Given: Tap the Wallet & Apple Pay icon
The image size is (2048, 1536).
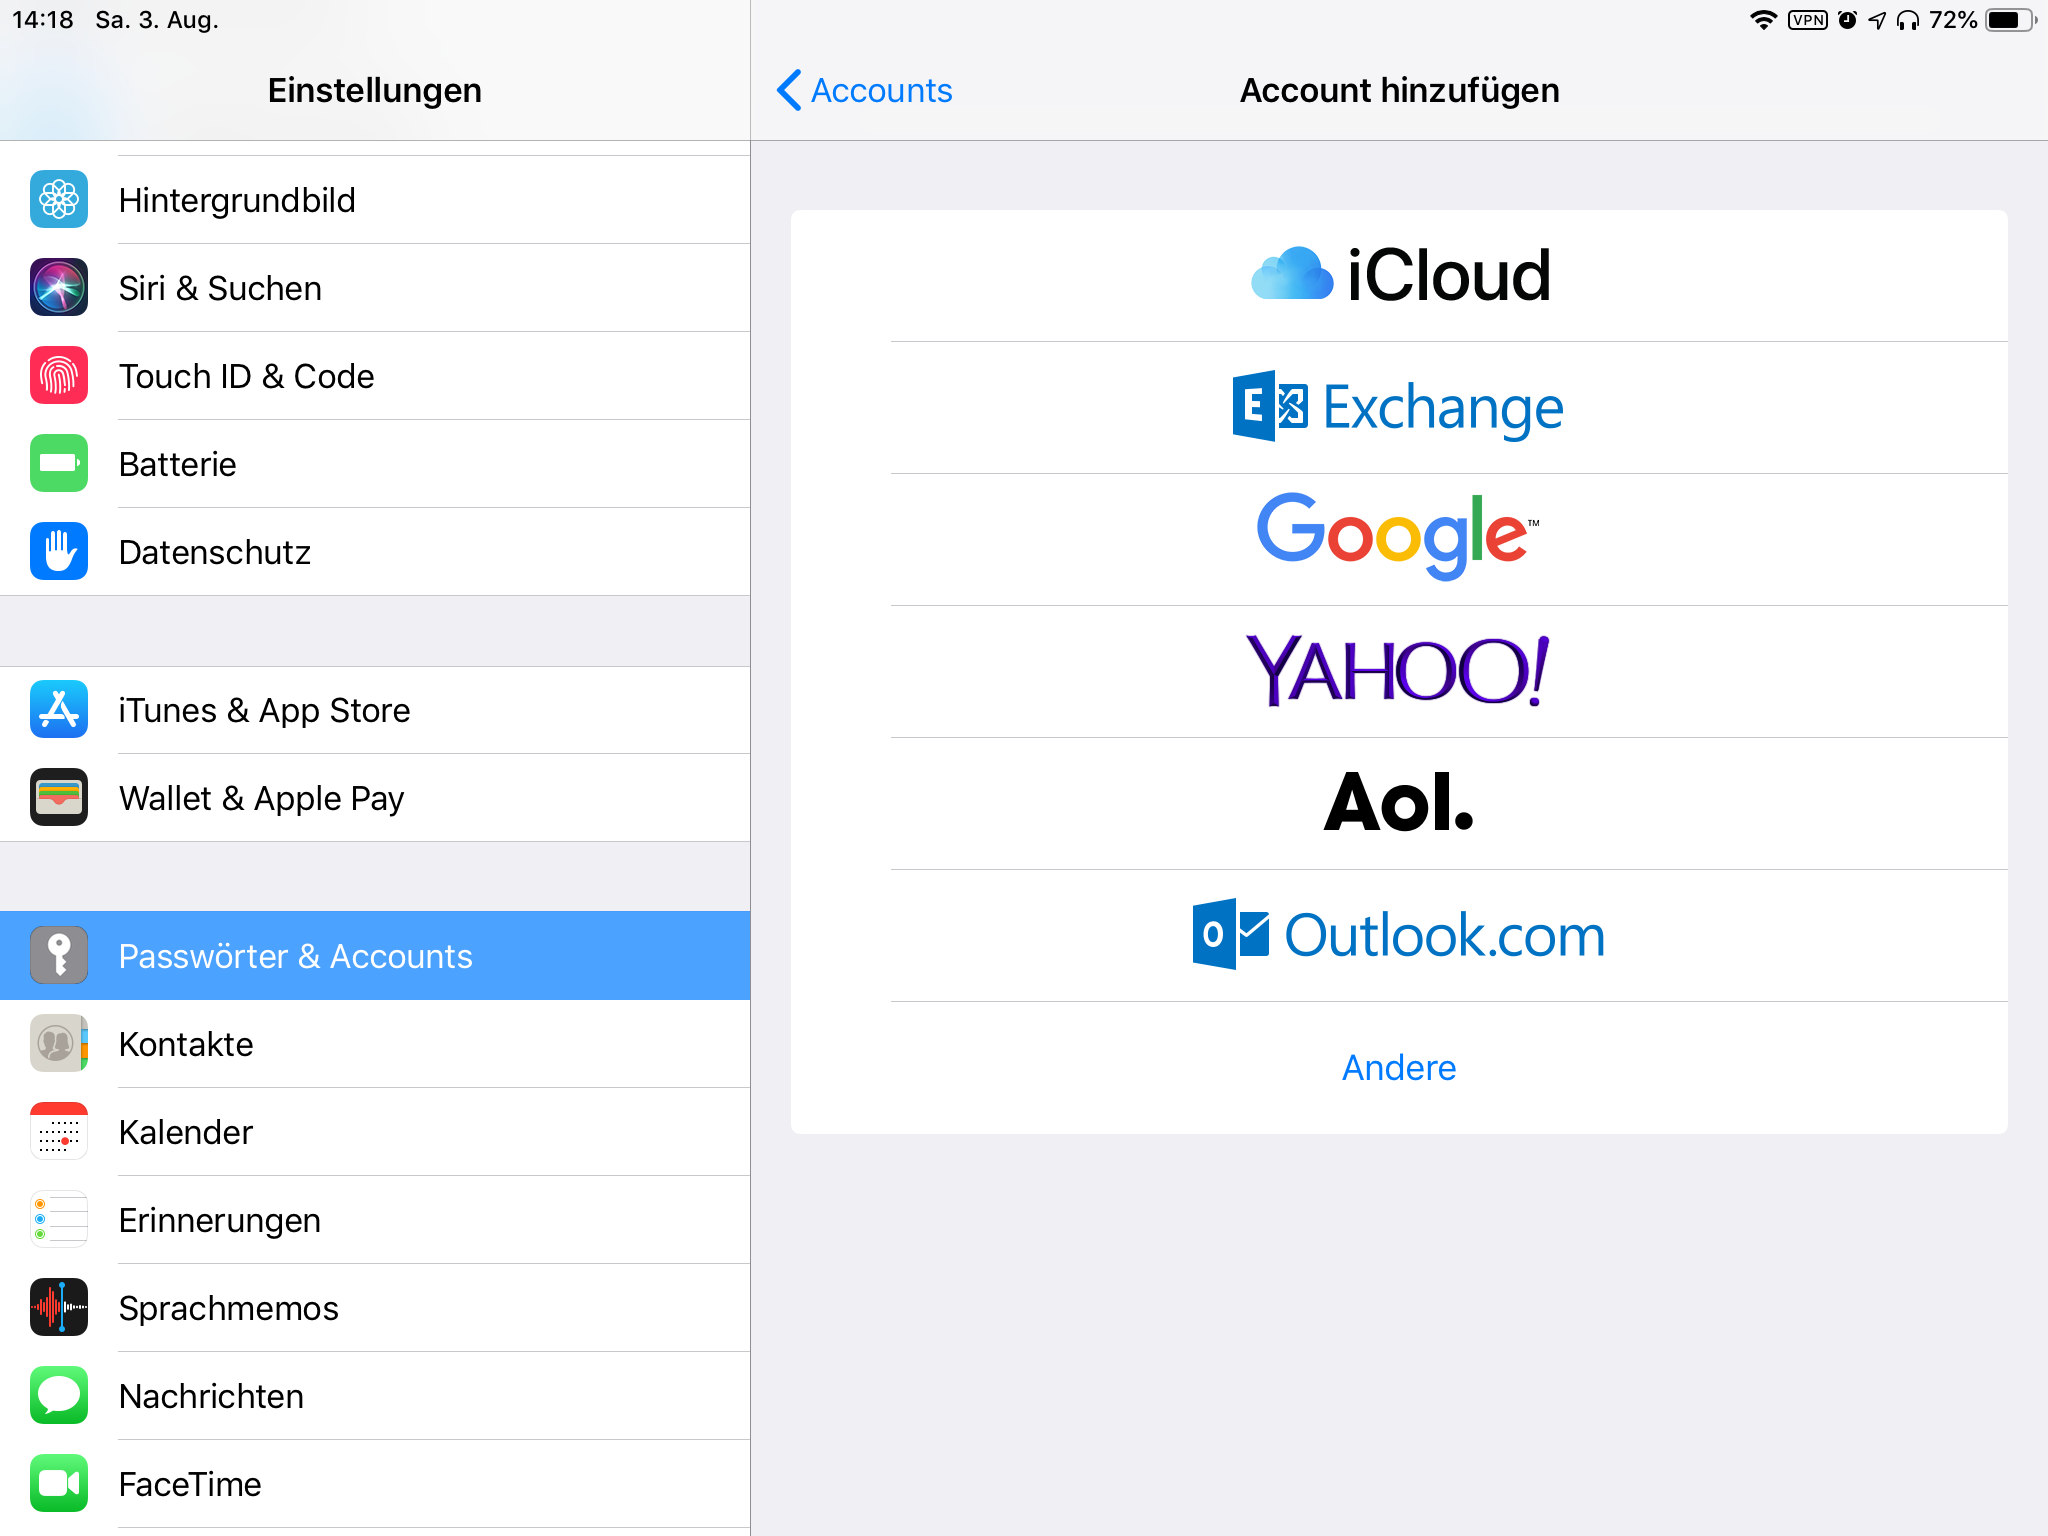Looking at the screenshot, I should [x=59, y=798].
